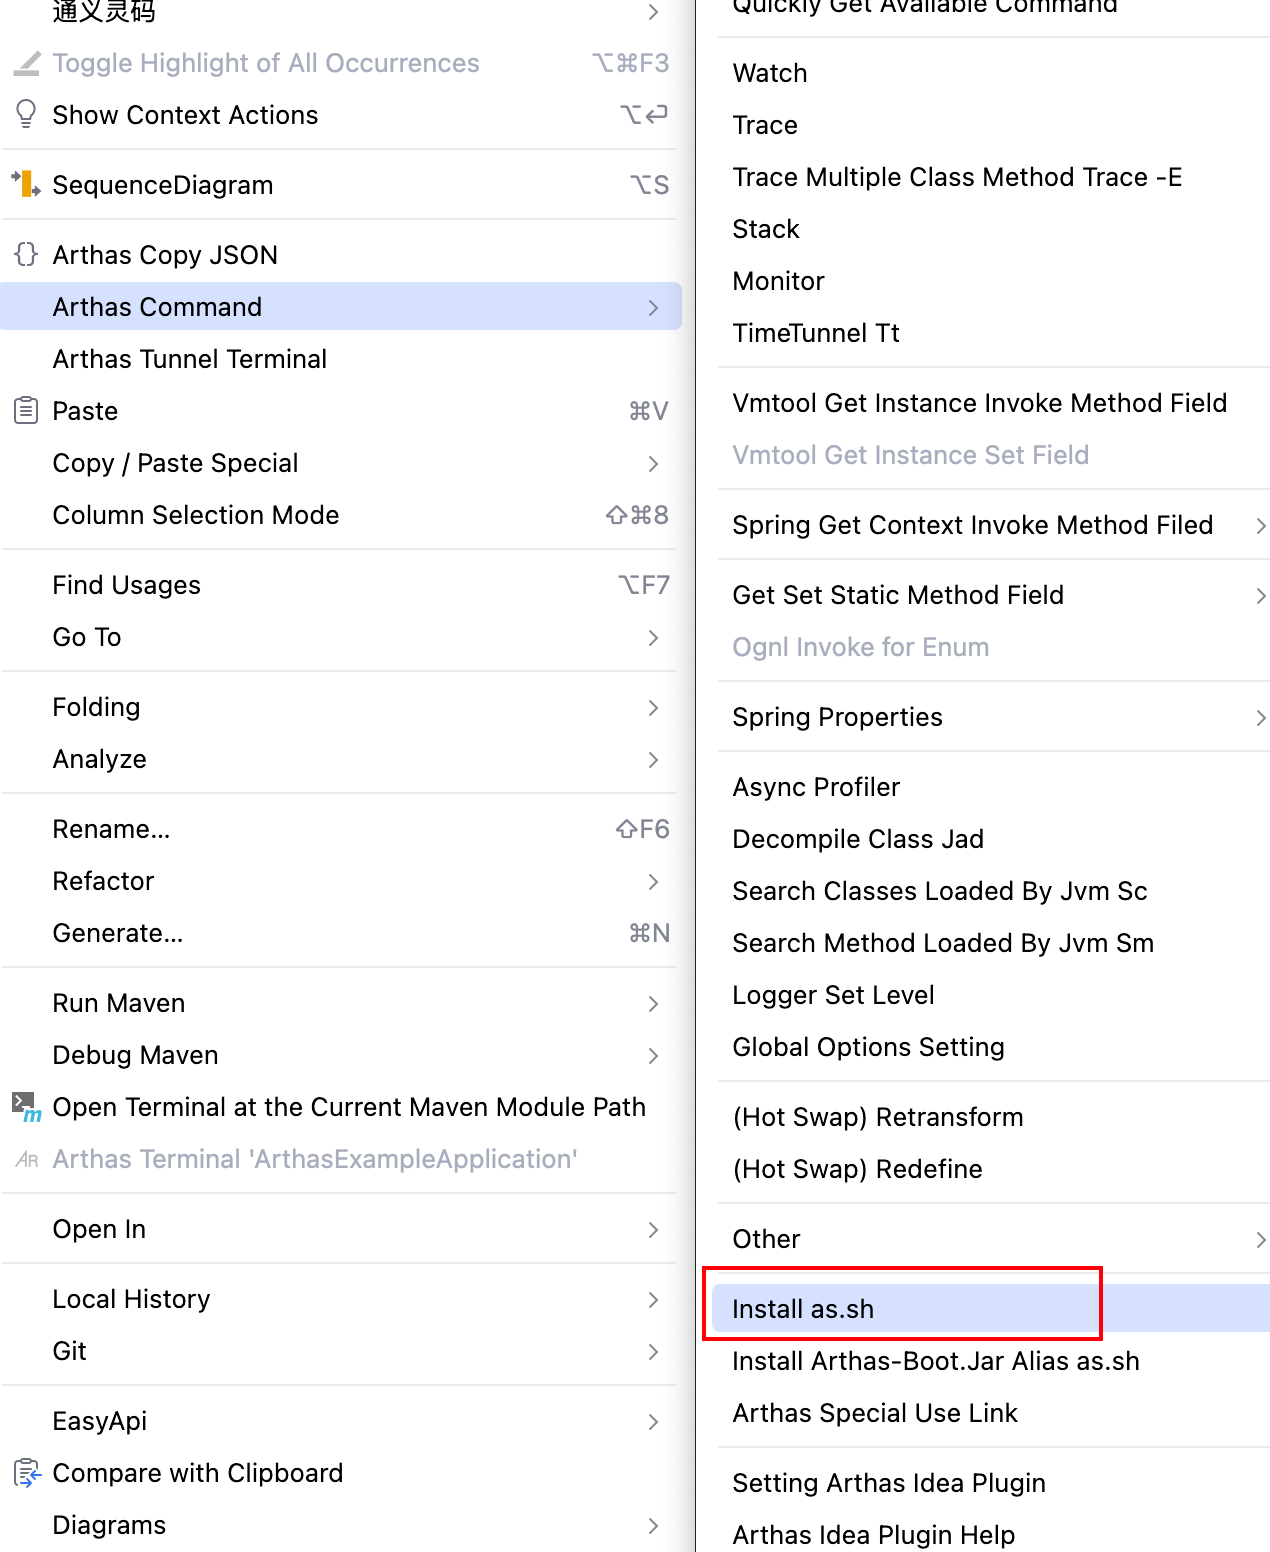
Task: Click Arthas Special Use Link
Action: (875, 1413)
